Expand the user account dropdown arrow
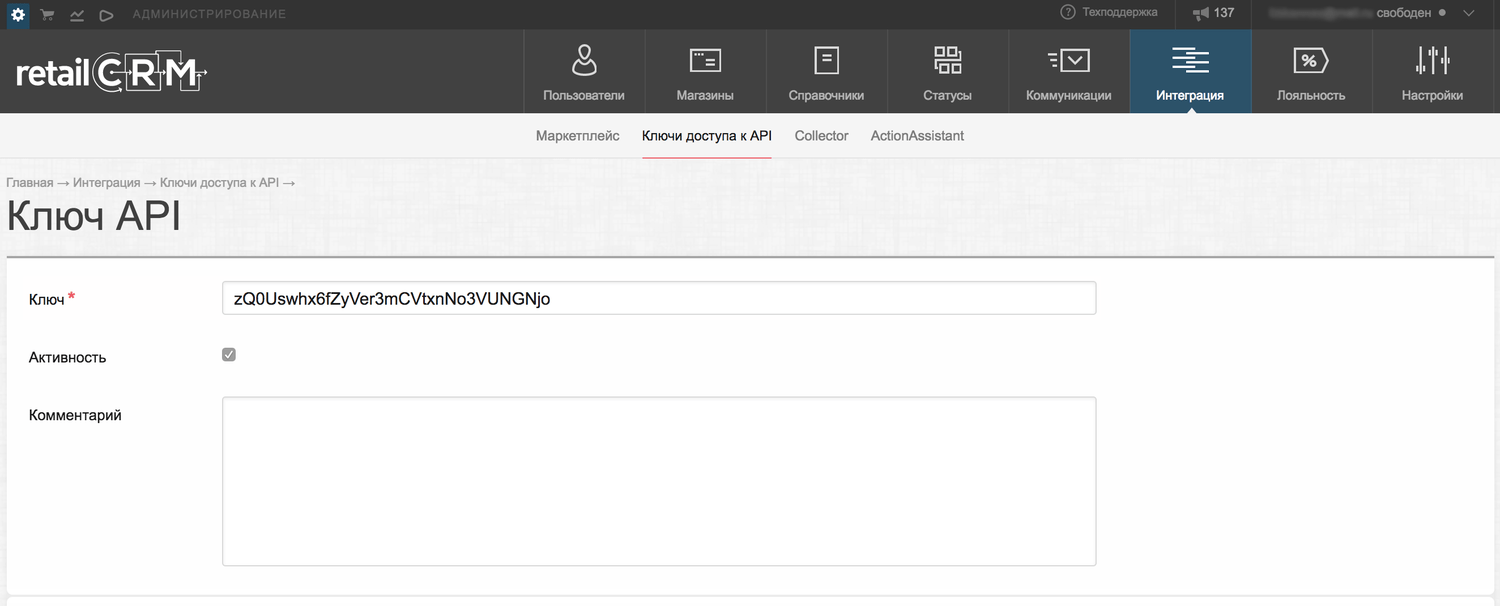Image resolution: width=1500 pixels, height=606 pixels. tap(1468, 14)
